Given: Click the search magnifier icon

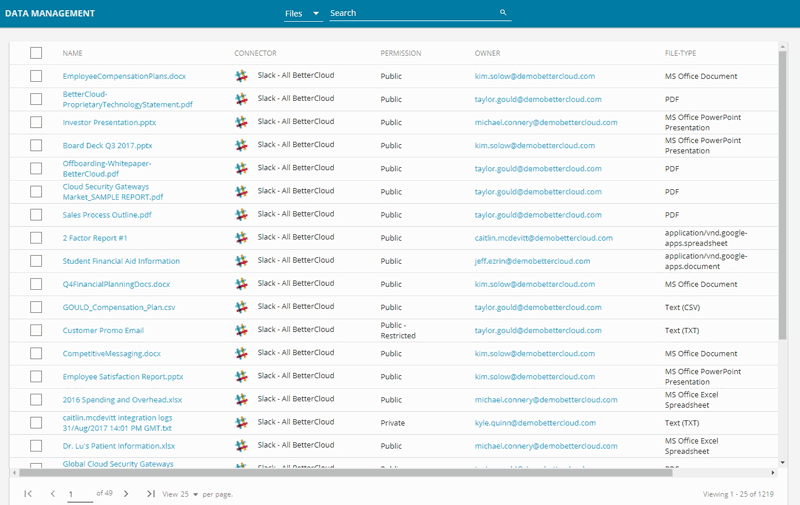Looking at the screenshot, I should (503, 13).
